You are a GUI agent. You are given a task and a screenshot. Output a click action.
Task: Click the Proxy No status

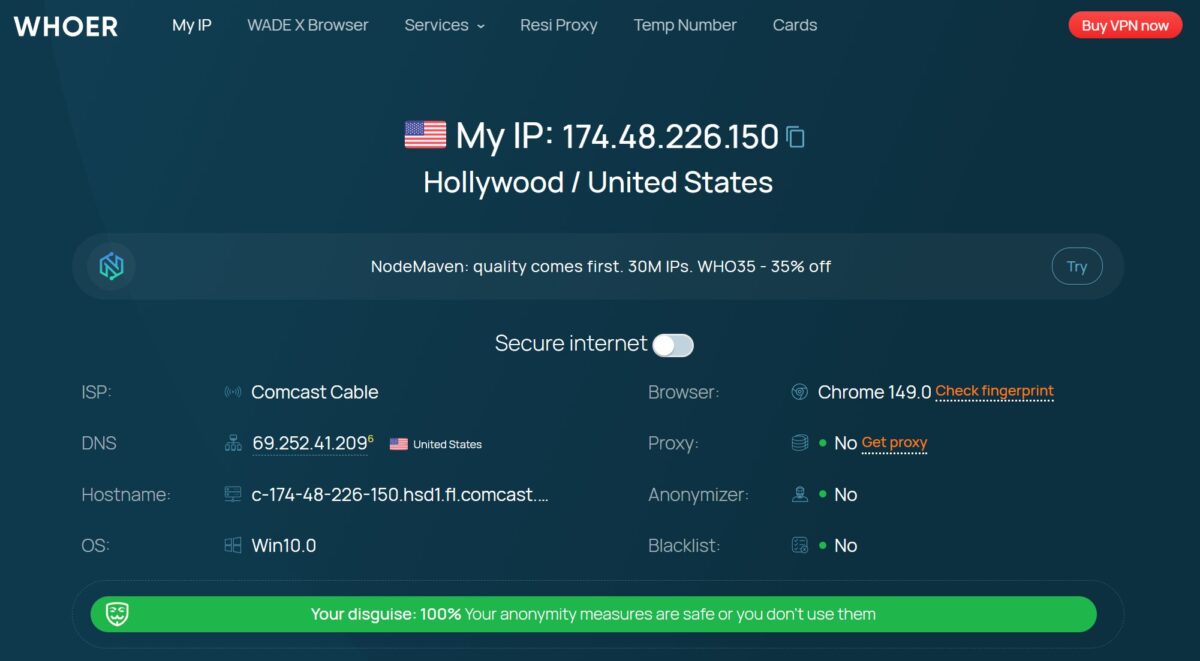tap(845, 443)
